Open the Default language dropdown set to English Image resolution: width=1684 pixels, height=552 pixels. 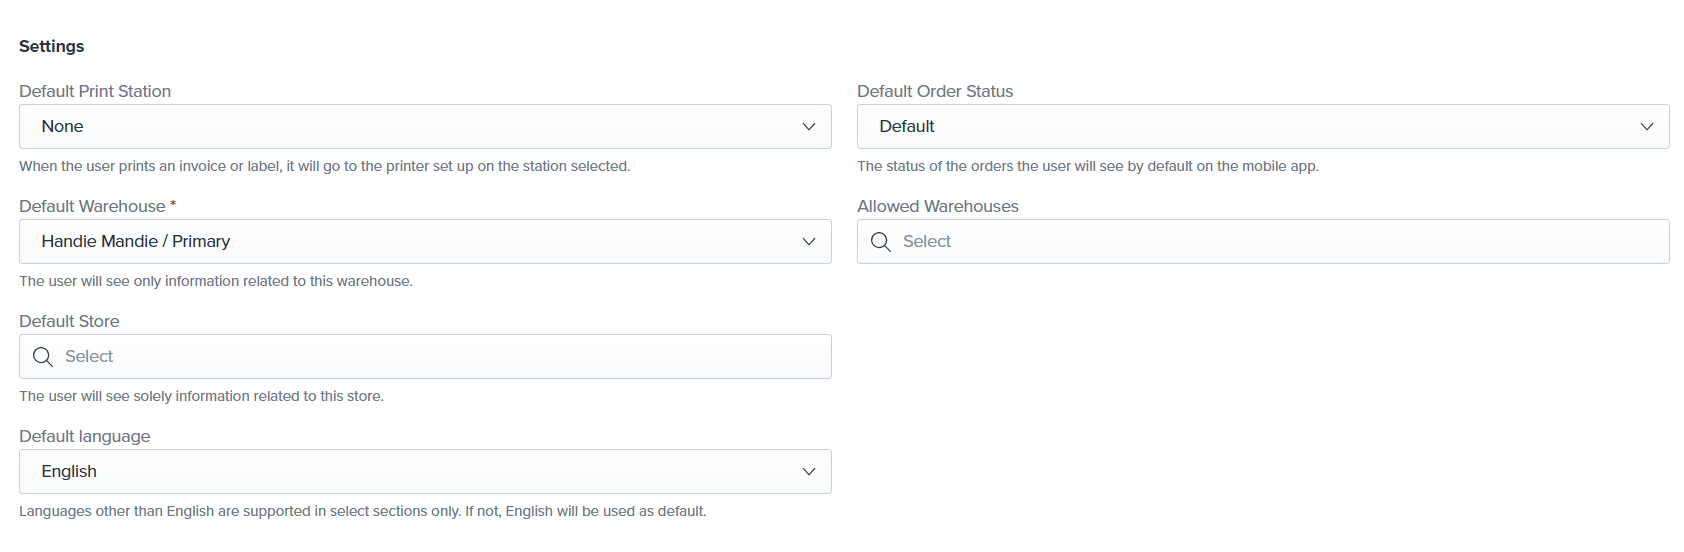425,472
